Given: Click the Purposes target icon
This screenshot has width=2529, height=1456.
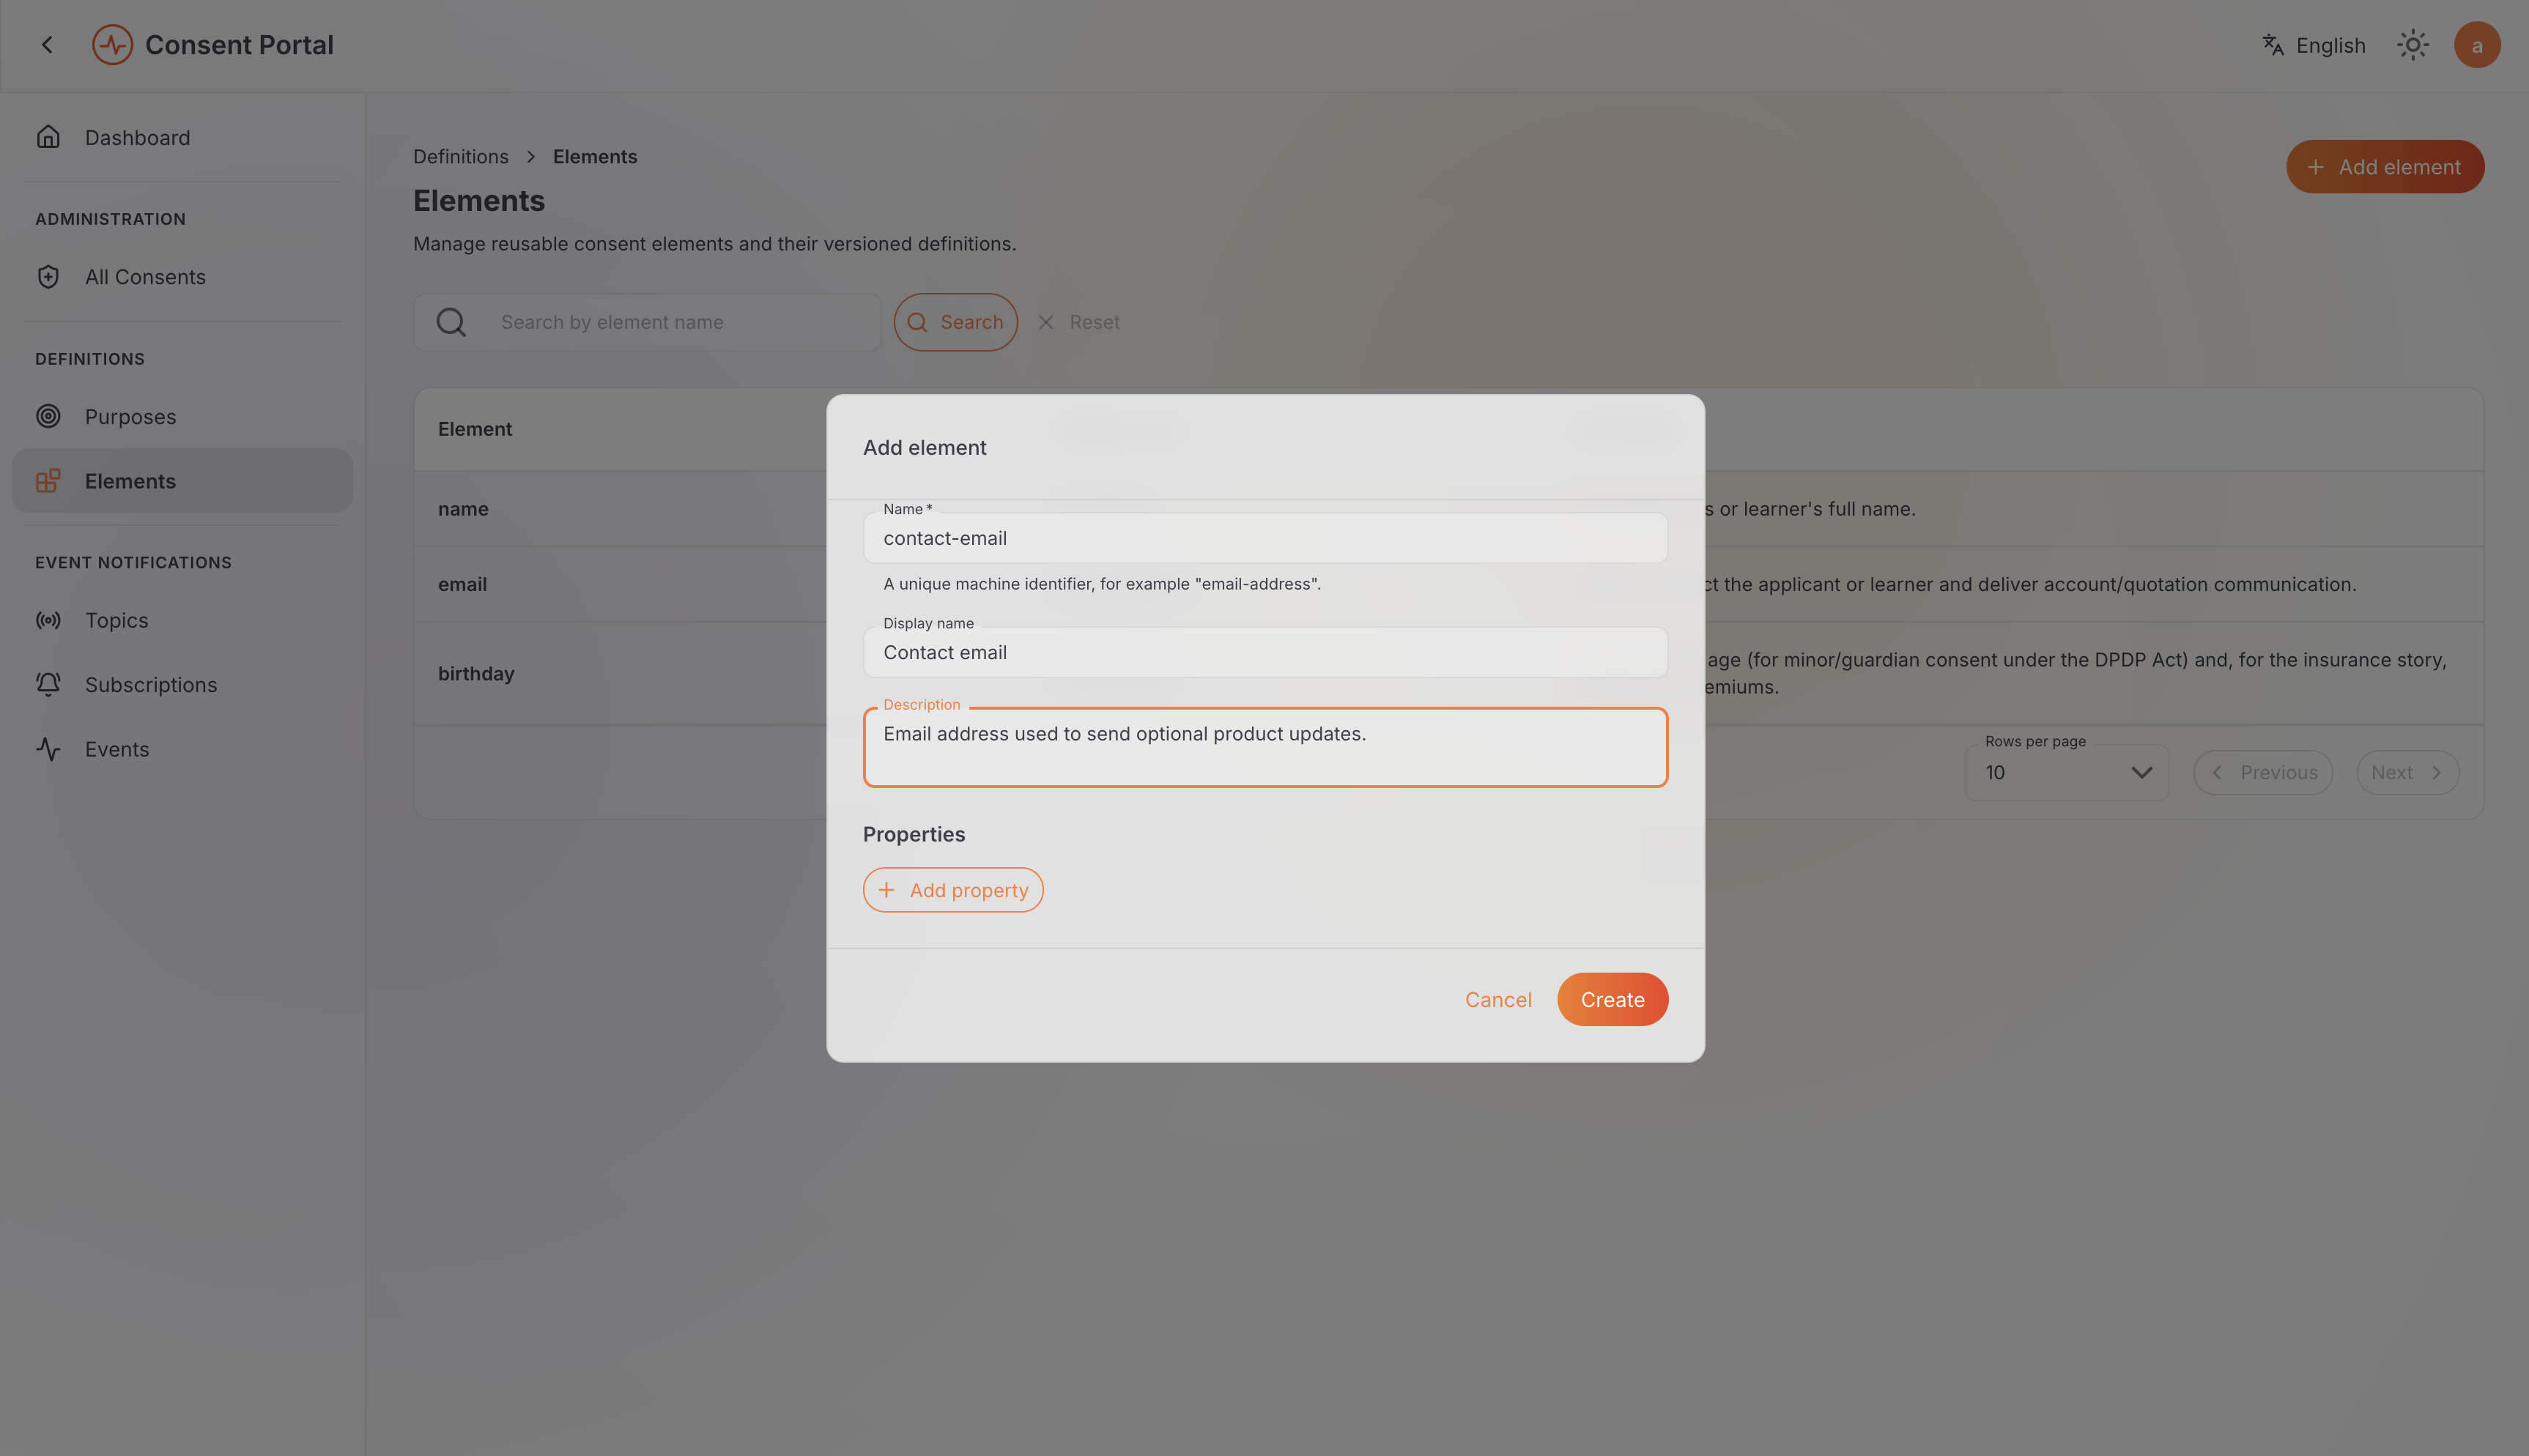Looking at the screenshot, I should (48, 416).
